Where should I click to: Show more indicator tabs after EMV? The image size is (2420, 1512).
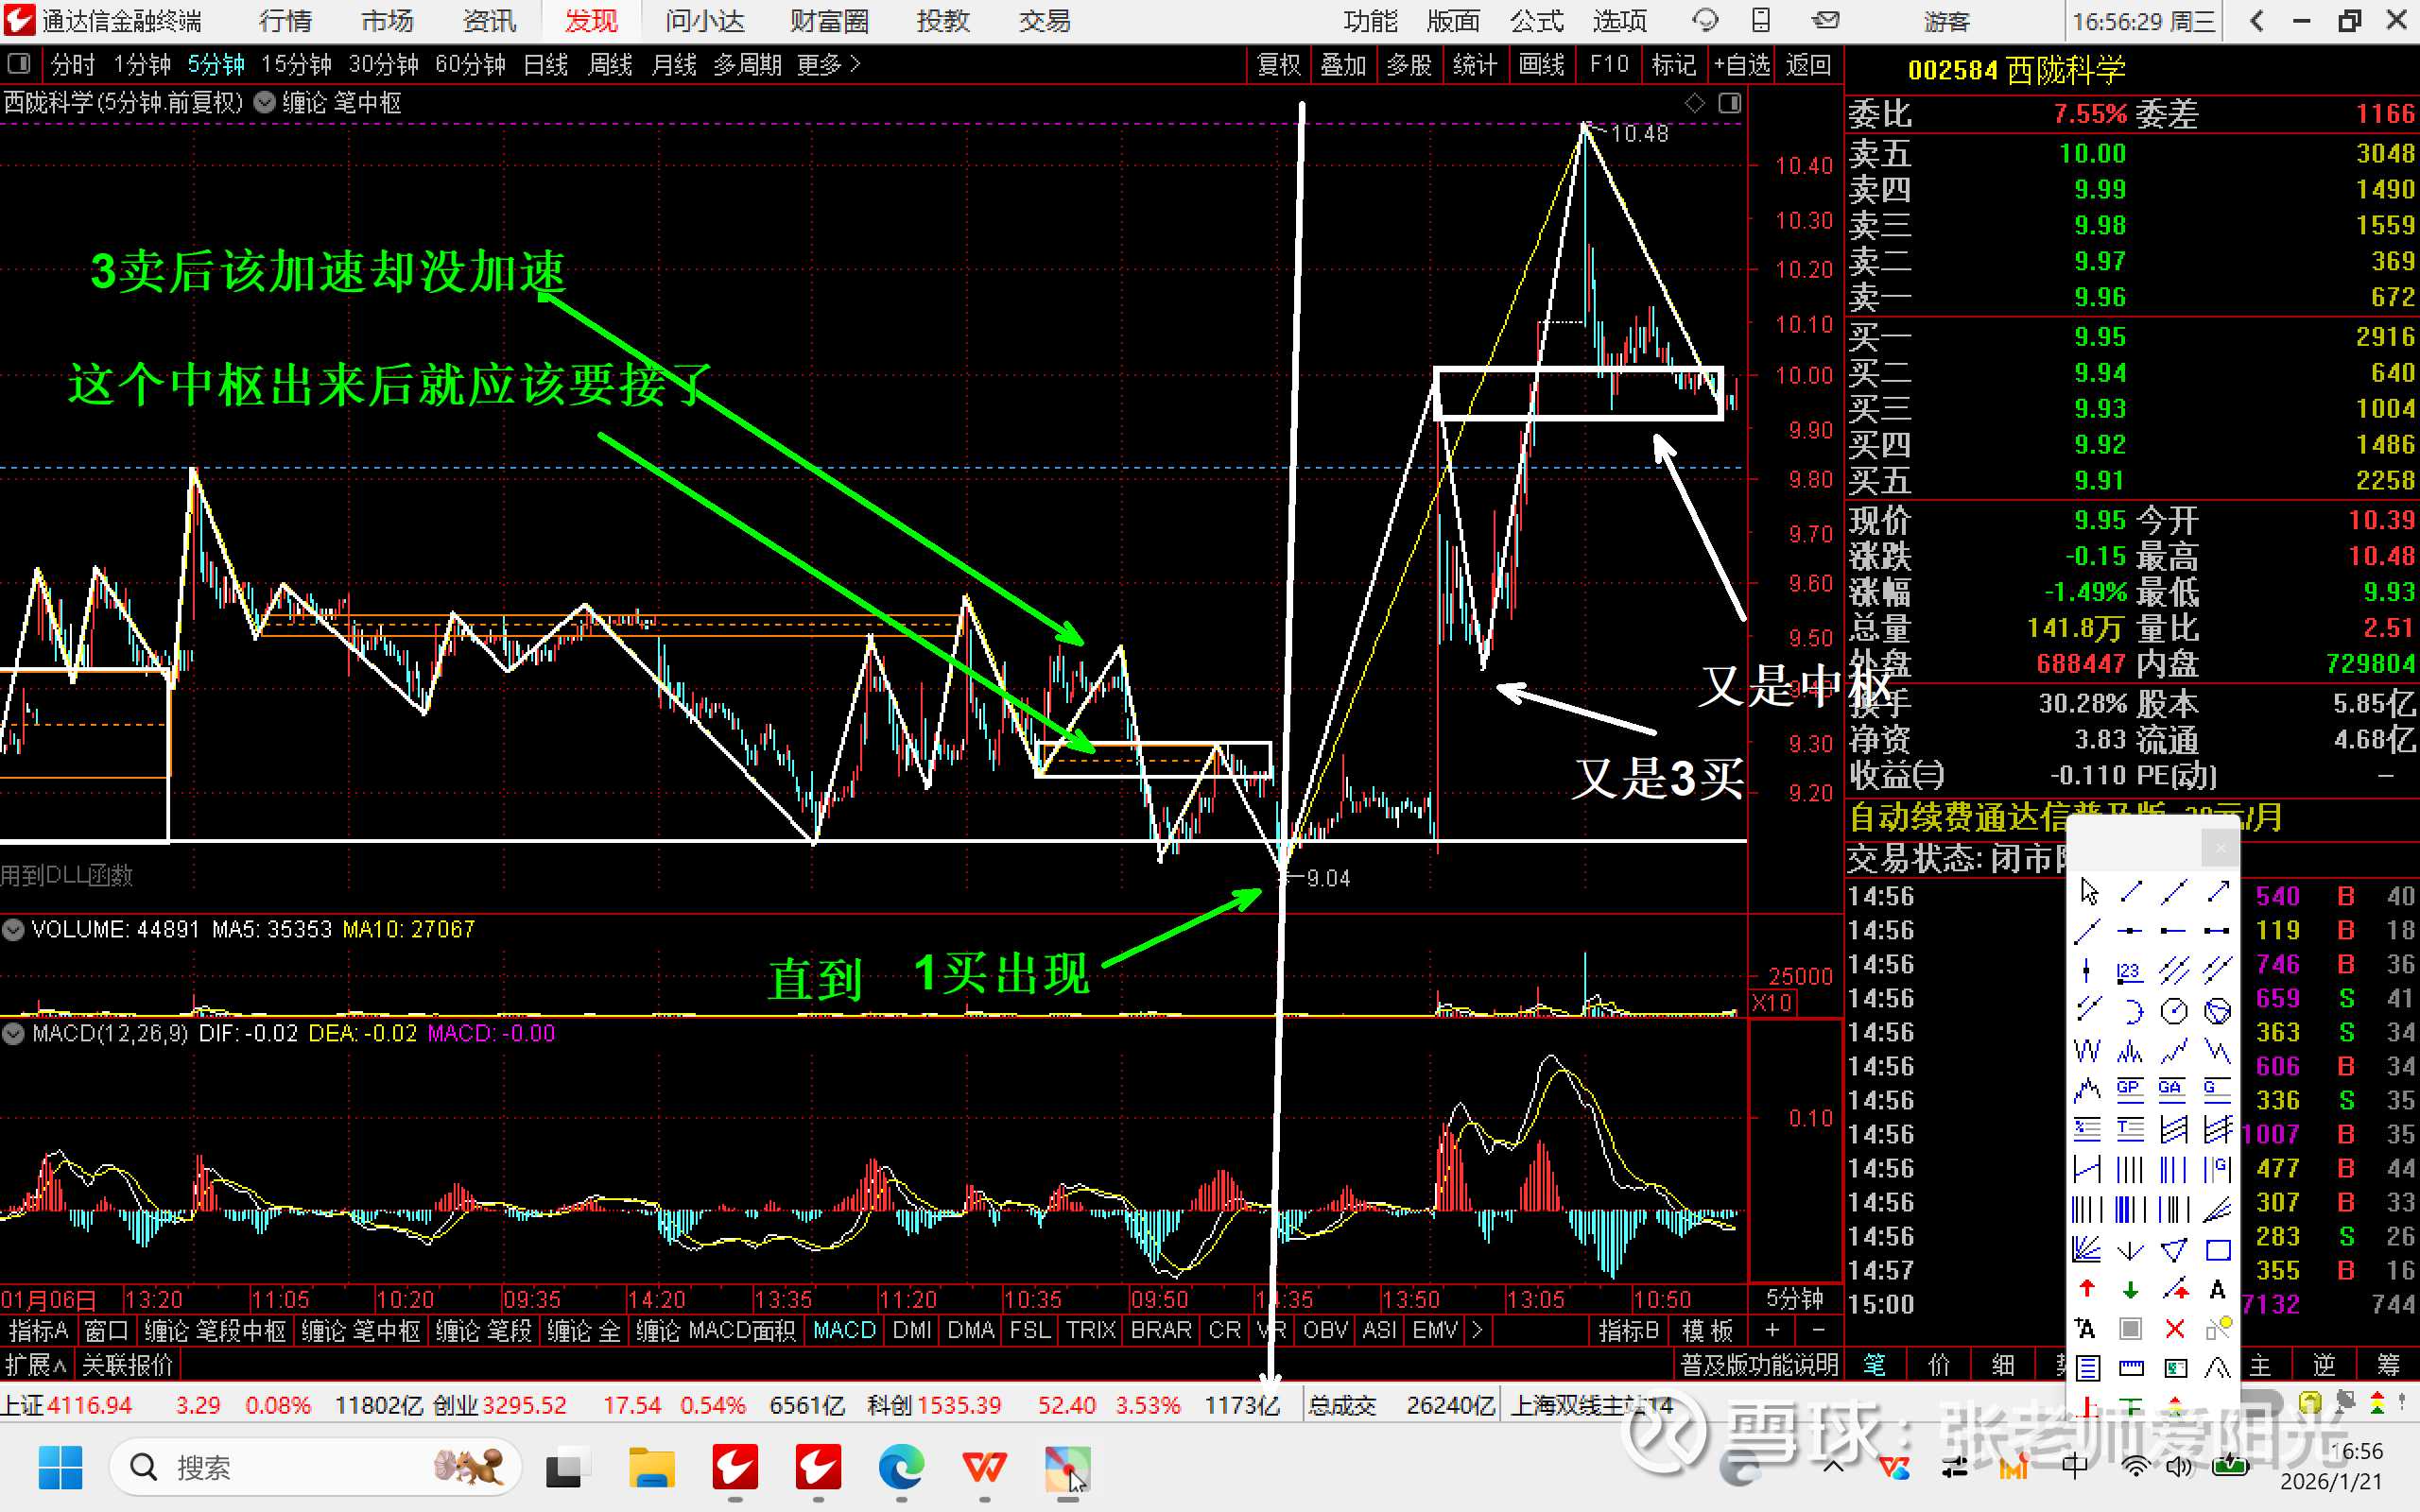pos(1477,1330)
